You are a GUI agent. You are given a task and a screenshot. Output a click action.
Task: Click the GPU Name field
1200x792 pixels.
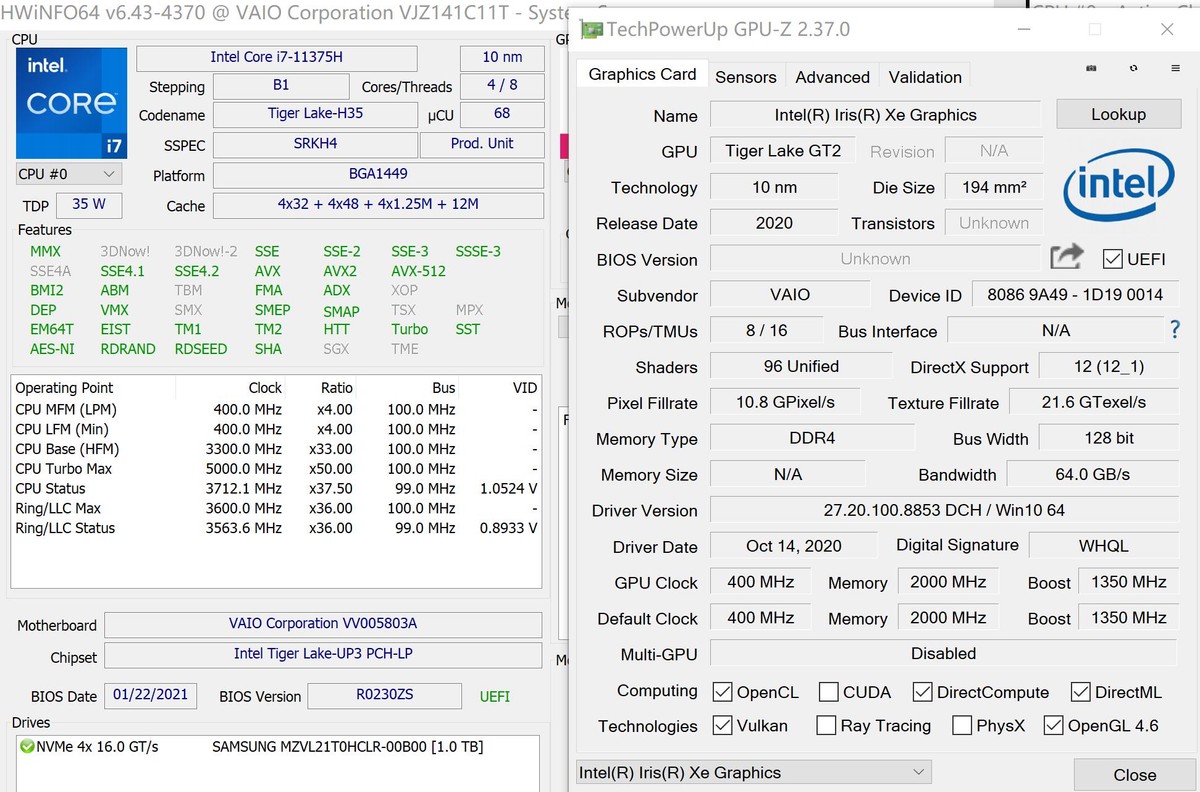tap(875, 115)
